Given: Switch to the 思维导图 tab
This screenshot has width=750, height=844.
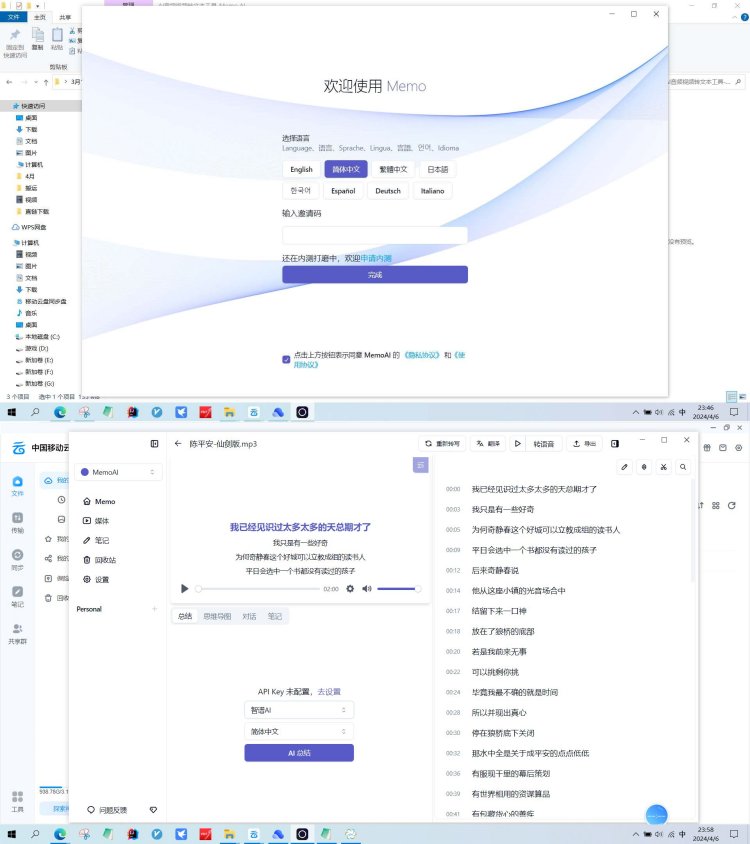Looking at the screenshot, I should 217,616.
